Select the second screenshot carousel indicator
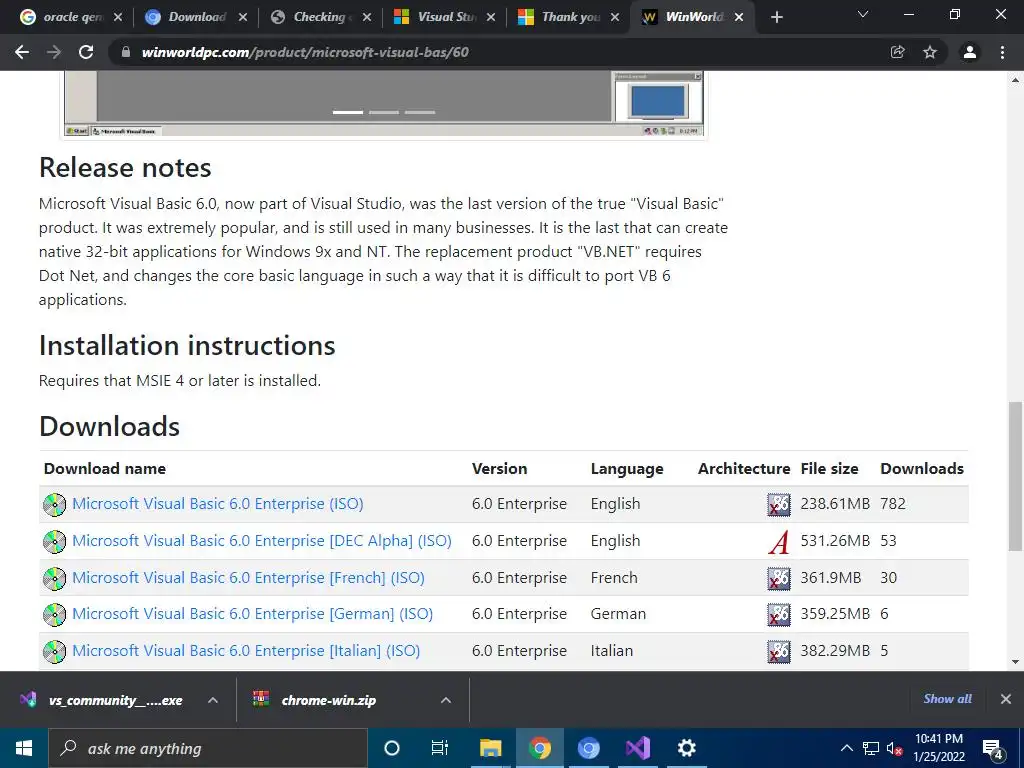 [384, 112]
